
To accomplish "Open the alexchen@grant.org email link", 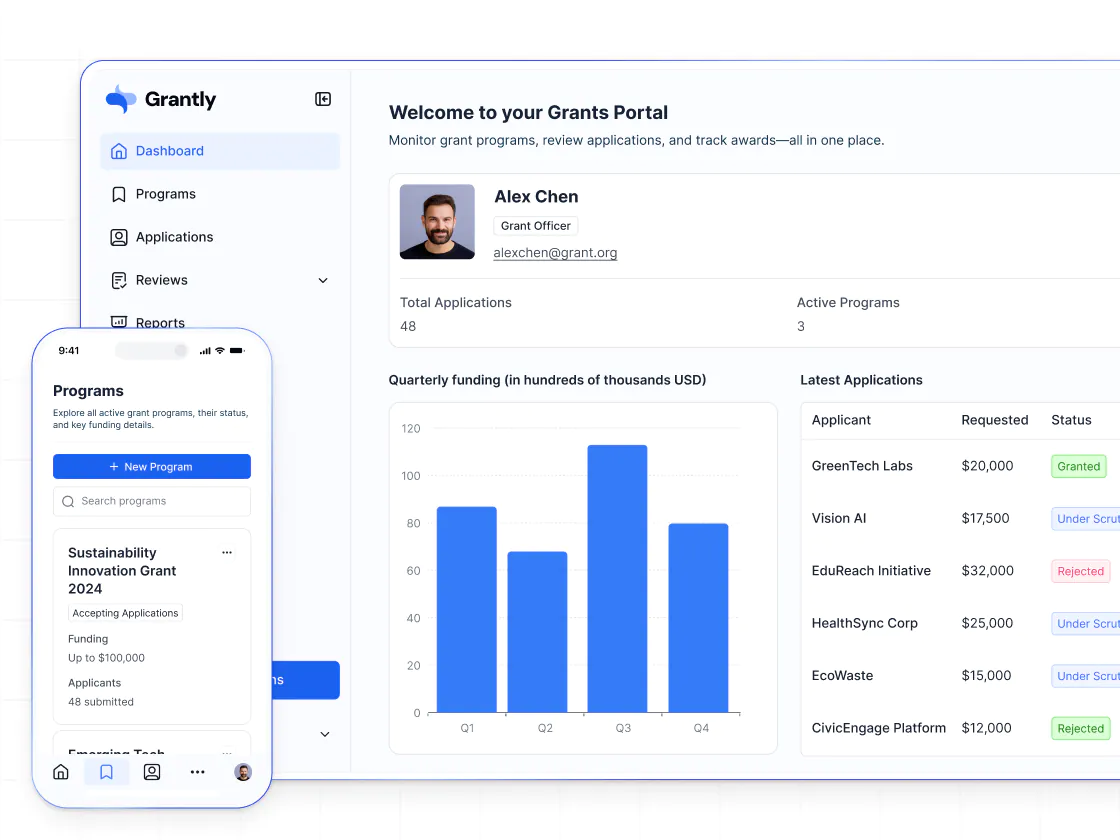I will (x=555, y=253).
